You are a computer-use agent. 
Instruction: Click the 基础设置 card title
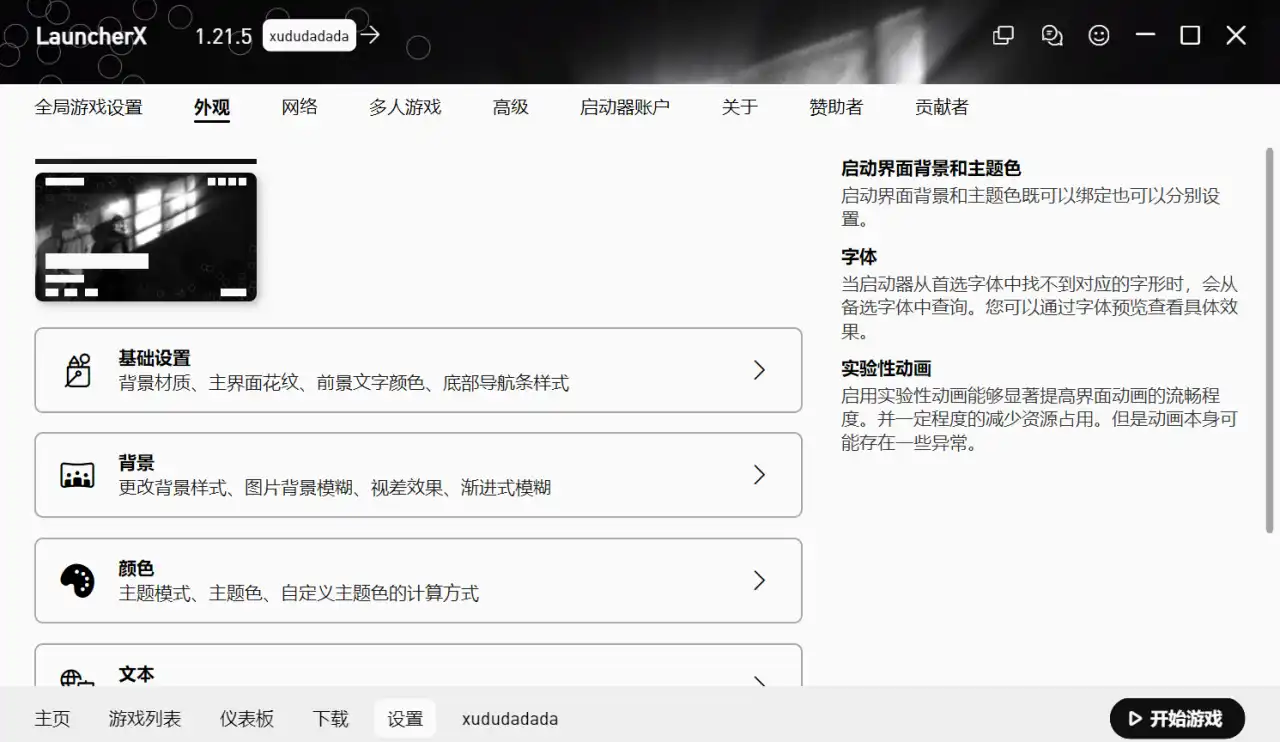coord(154,358)
